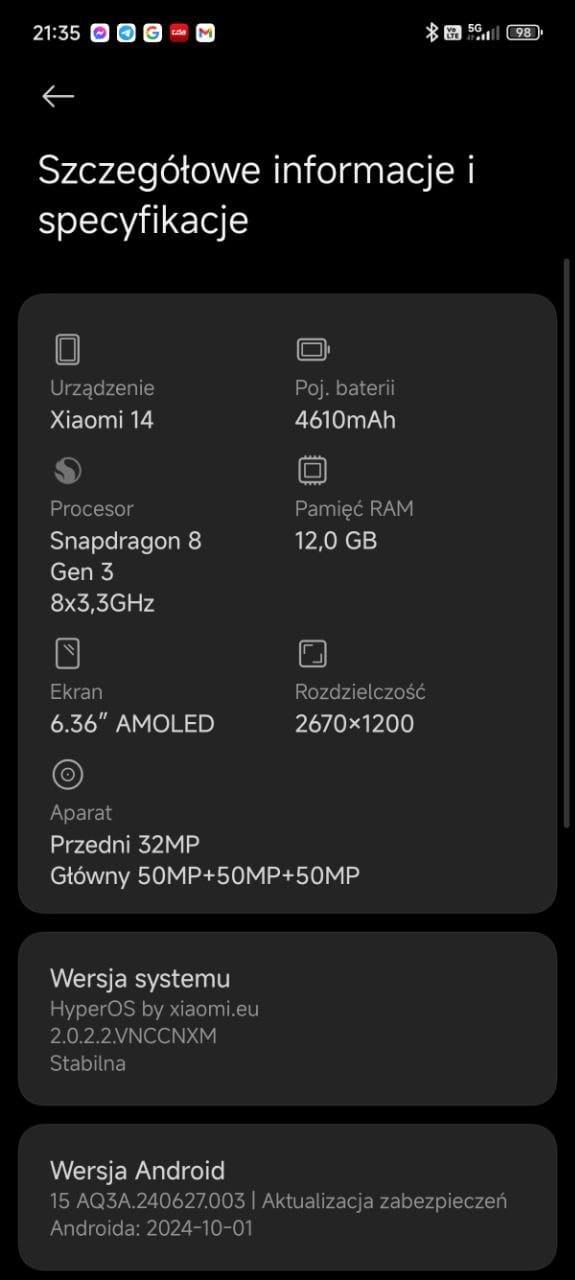Open Telegram notification icon in status bar
The width and height of the screenshot is (575, 1280).
[126, 33]
